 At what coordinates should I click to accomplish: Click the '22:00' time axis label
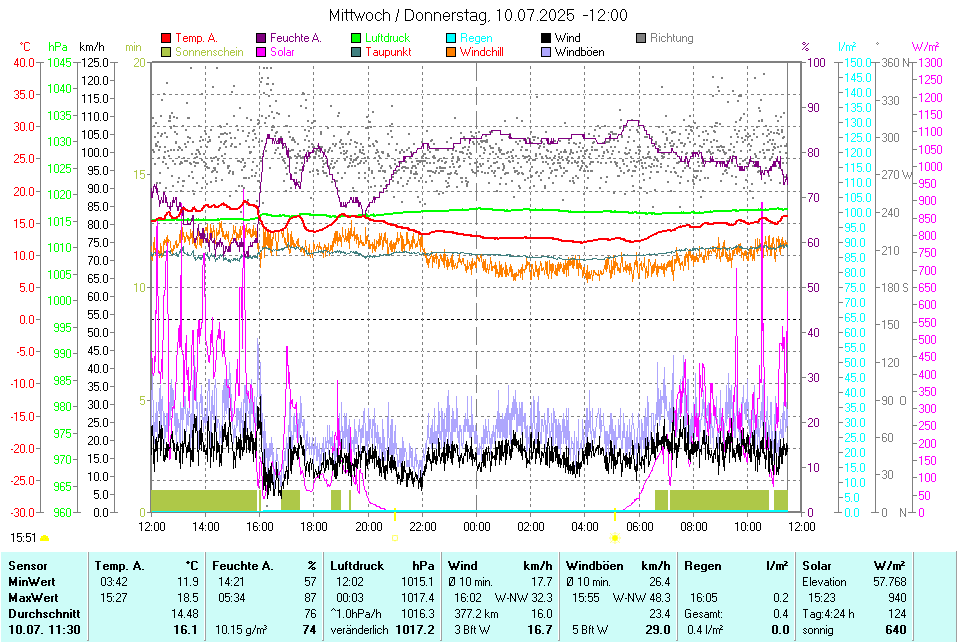coord(422,527)
